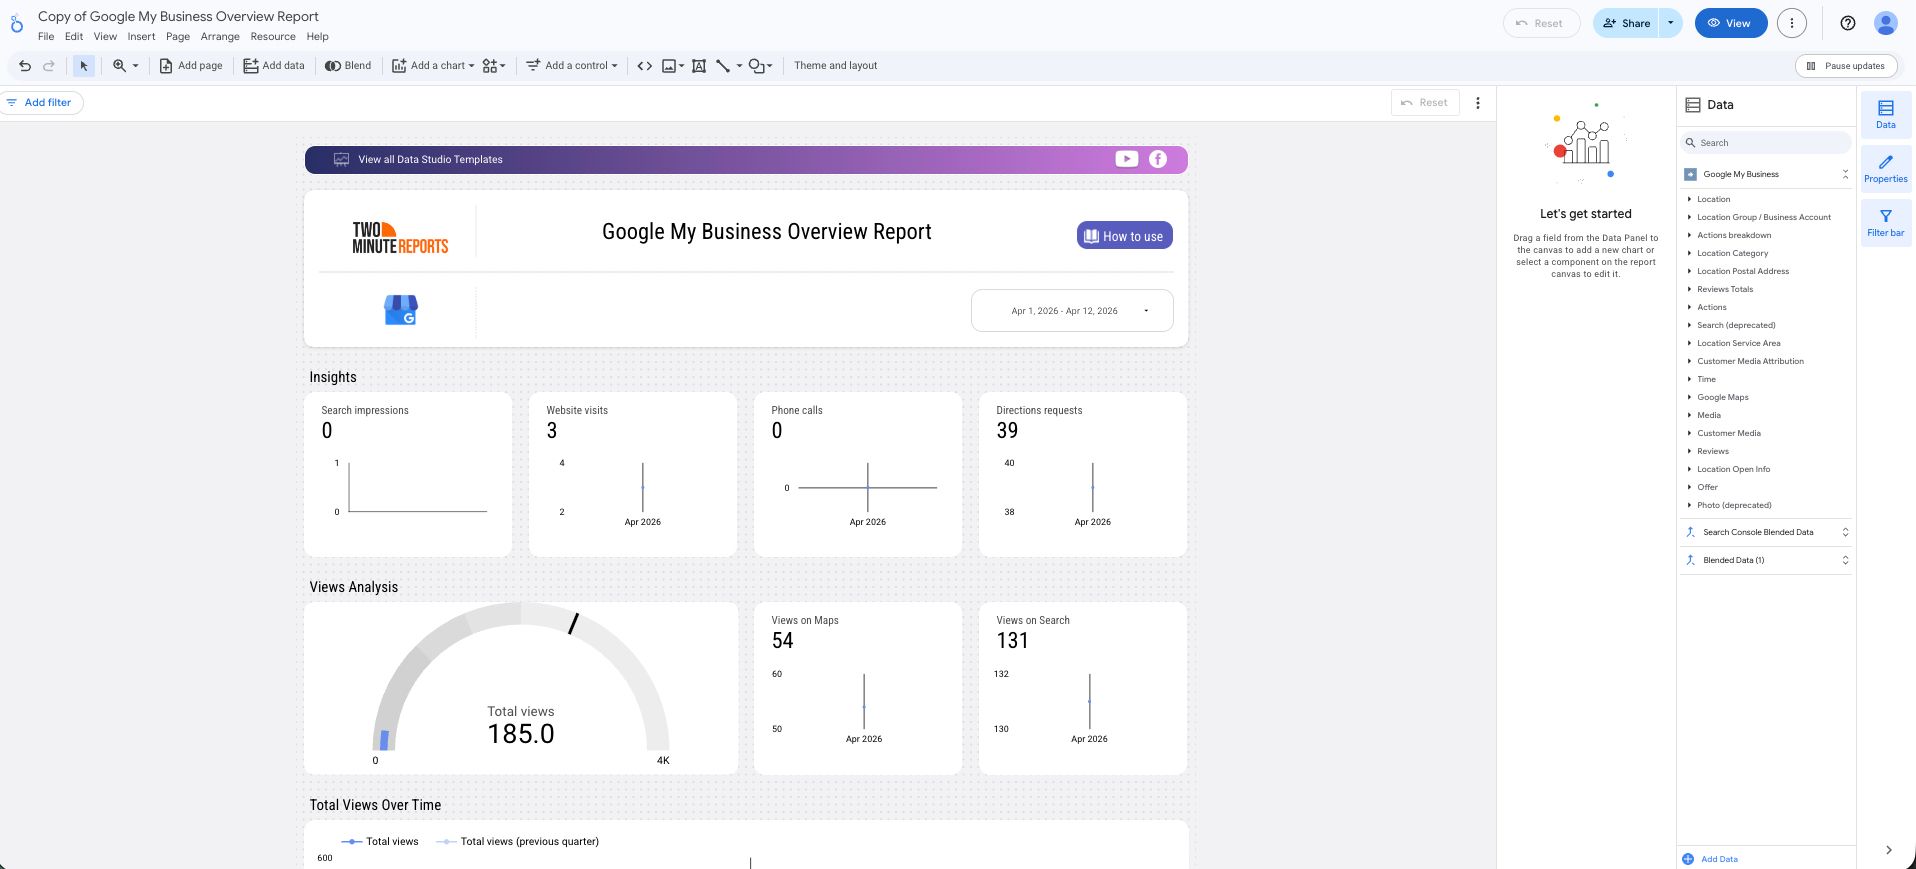Click the Share button
The image size is (1916, 869).
1627,23
